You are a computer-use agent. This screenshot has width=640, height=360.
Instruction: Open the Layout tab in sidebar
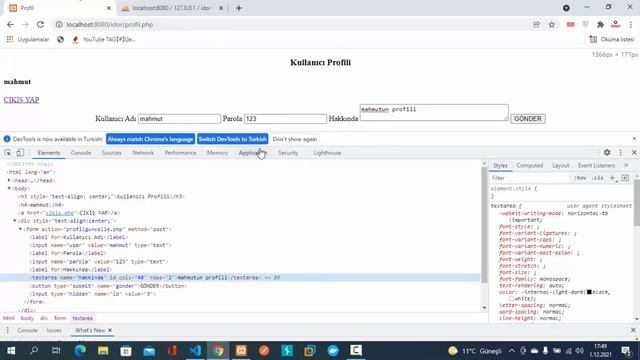(560, 165)
